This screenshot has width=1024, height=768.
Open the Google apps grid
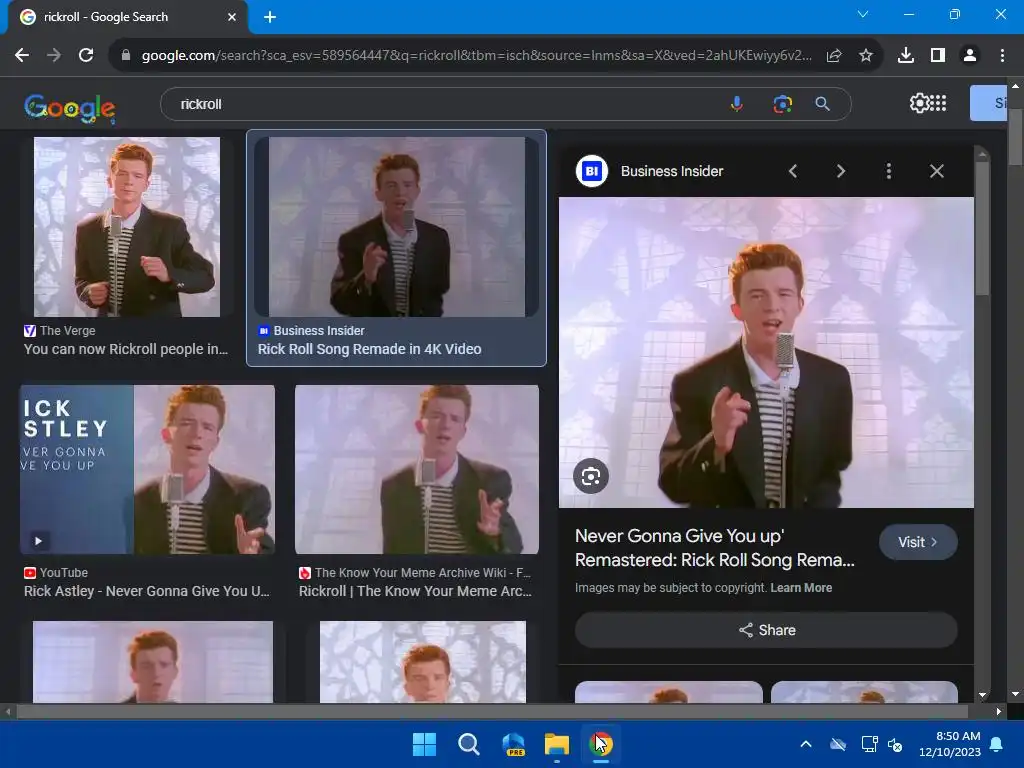click(x=938, y=103)
